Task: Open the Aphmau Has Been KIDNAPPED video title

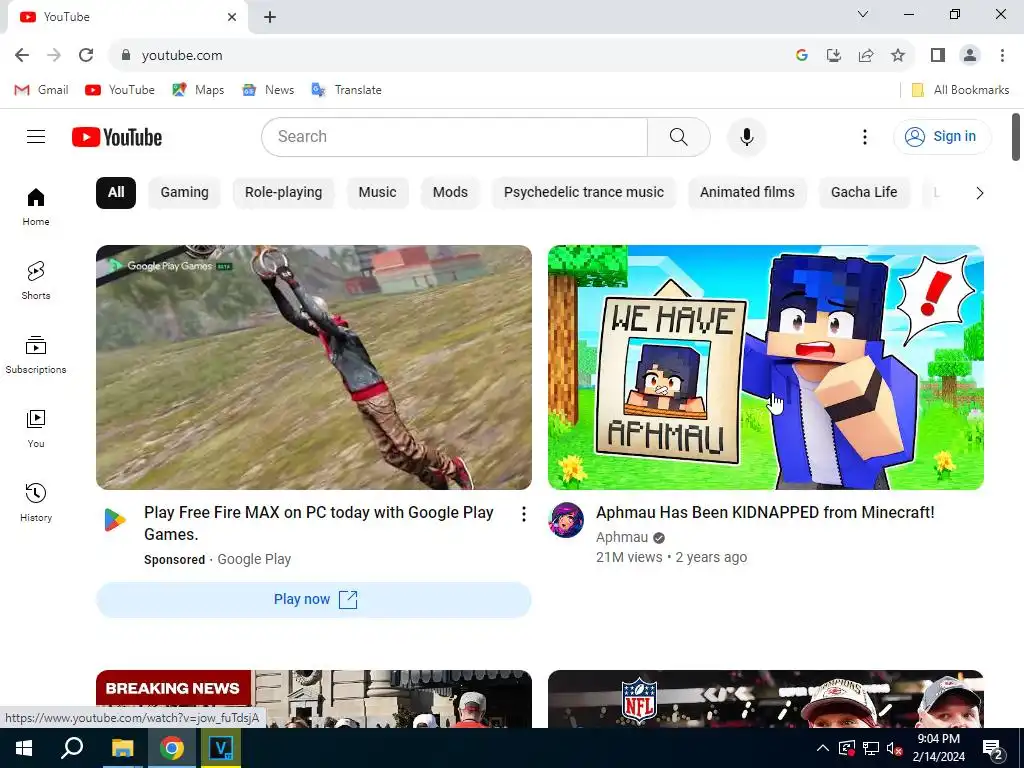Action: [765, 513]
